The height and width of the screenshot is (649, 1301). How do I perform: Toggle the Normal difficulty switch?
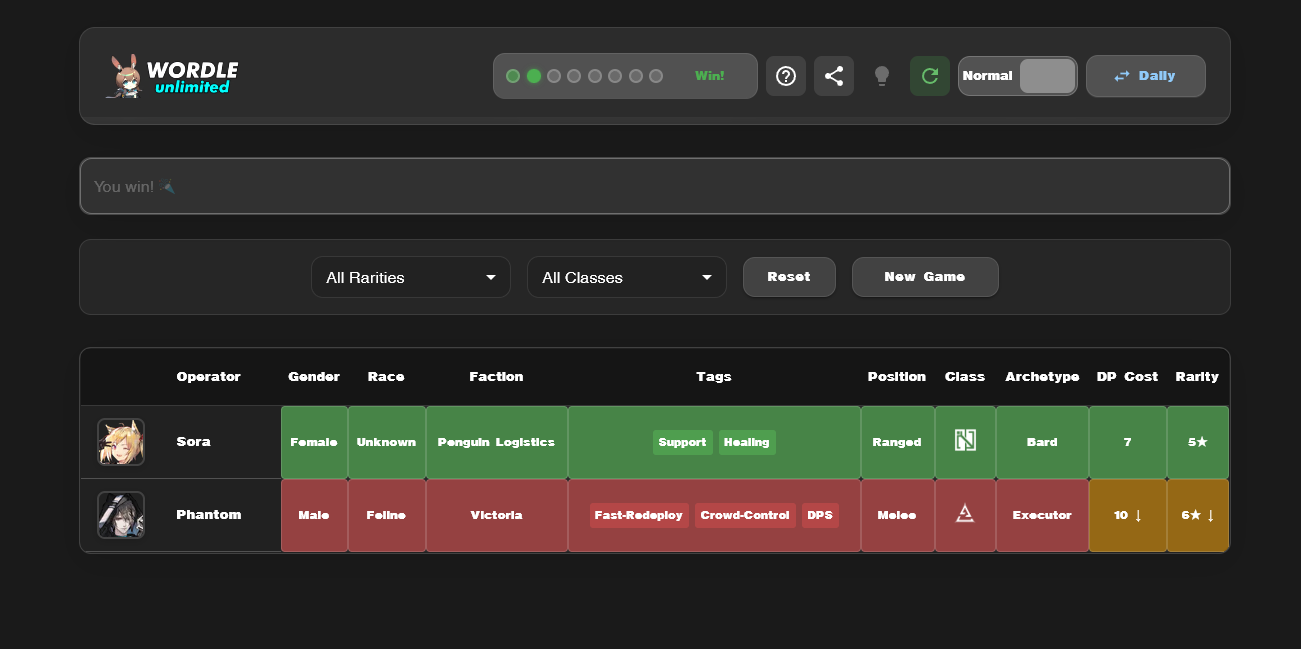1018,76
